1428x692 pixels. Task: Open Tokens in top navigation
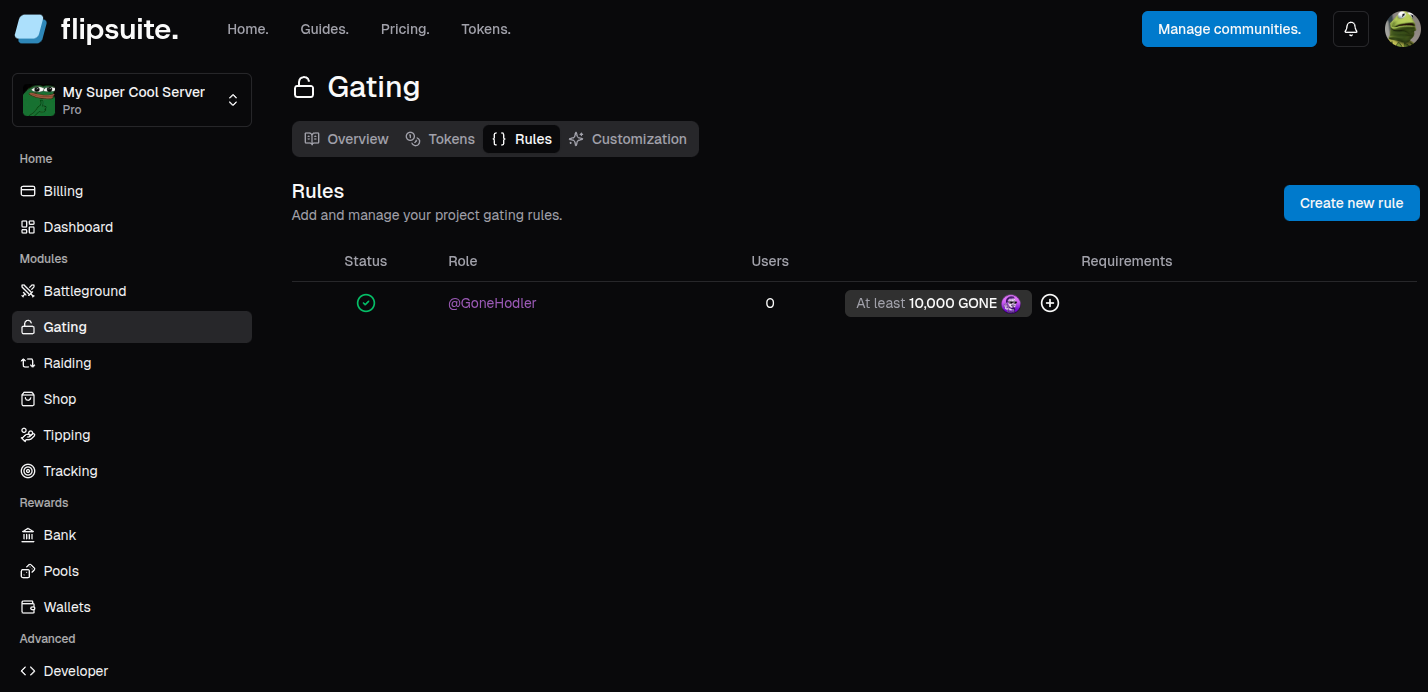click(x=486, y=29)
